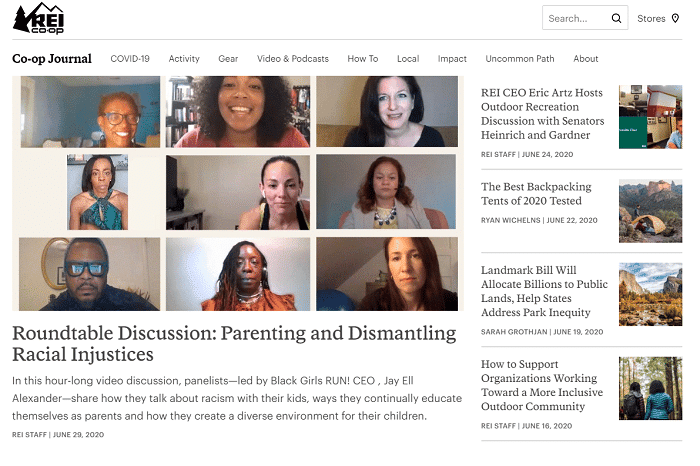Open the Uncommon Path section
700x466 pixels.
click(x=520, y=58)
